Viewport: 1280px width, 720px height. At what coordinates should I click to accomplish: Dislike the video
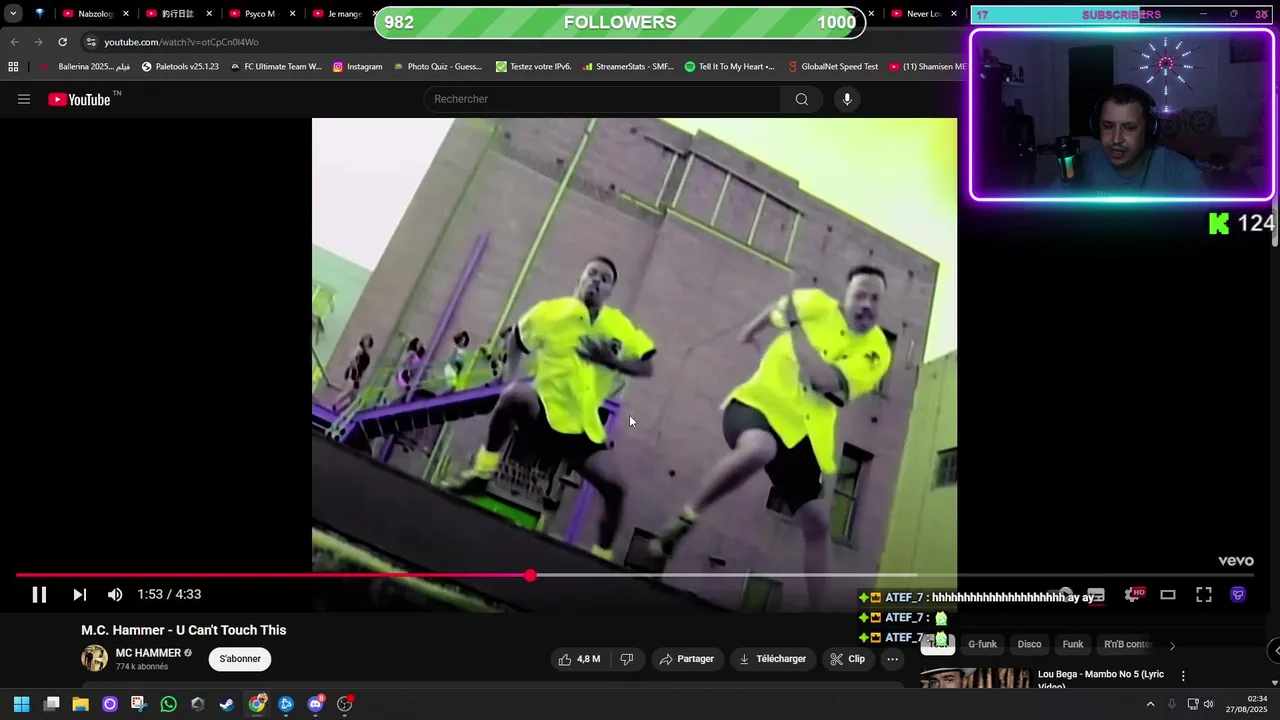pos(627,659)
